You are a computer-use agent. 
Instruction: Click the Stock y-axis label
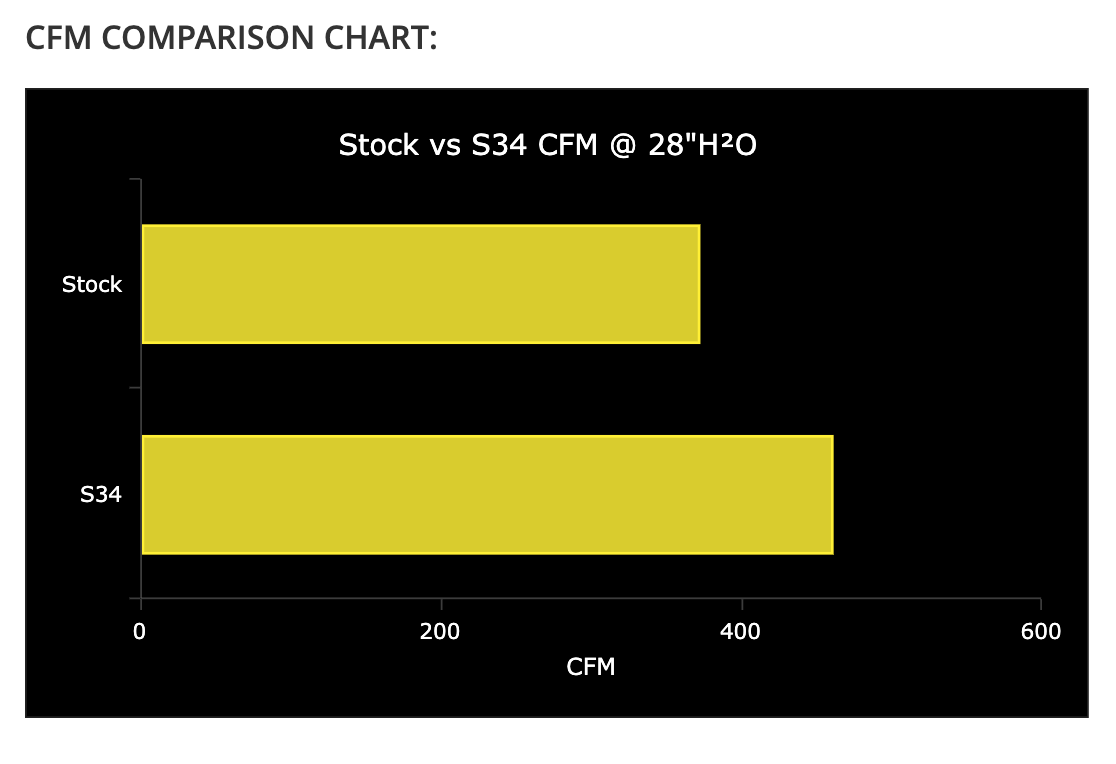click(92, 284)
